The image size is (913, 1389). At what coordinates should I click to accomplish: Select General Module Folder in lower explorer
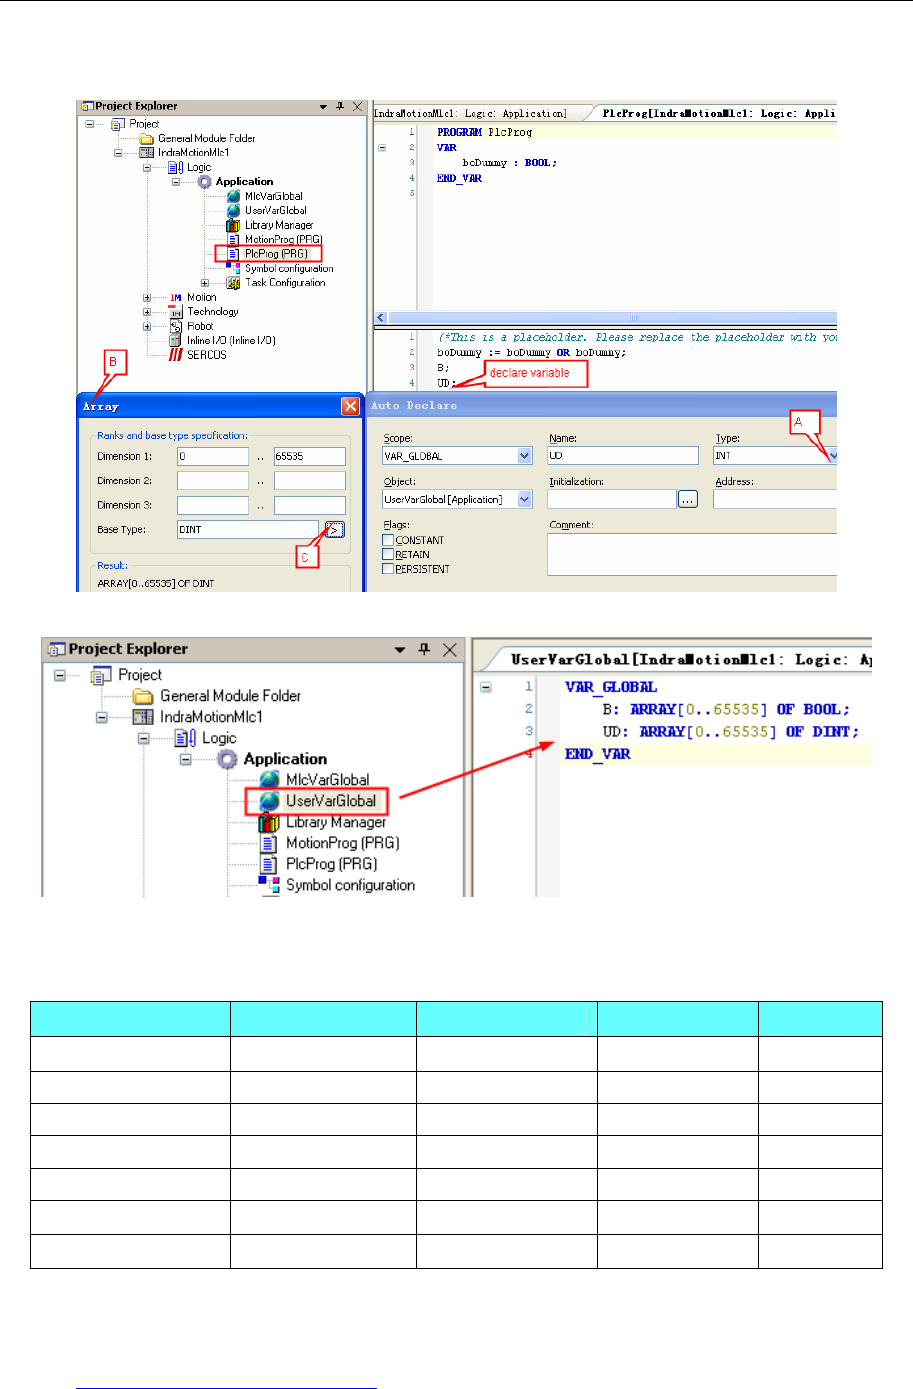231,696
